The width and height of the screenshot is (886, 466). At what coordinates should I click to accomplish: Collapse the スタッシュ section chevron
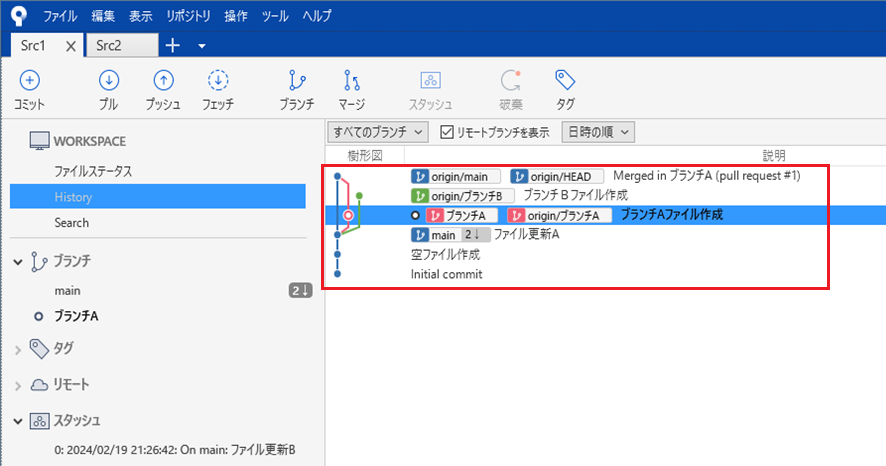pos(18,421)
